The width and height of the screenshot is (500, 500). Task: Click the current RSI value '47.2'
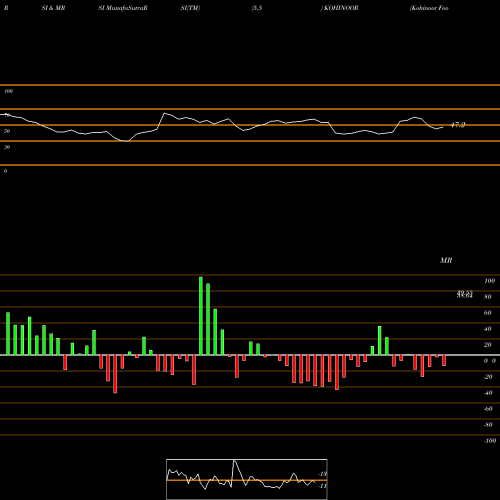point(458,125)
